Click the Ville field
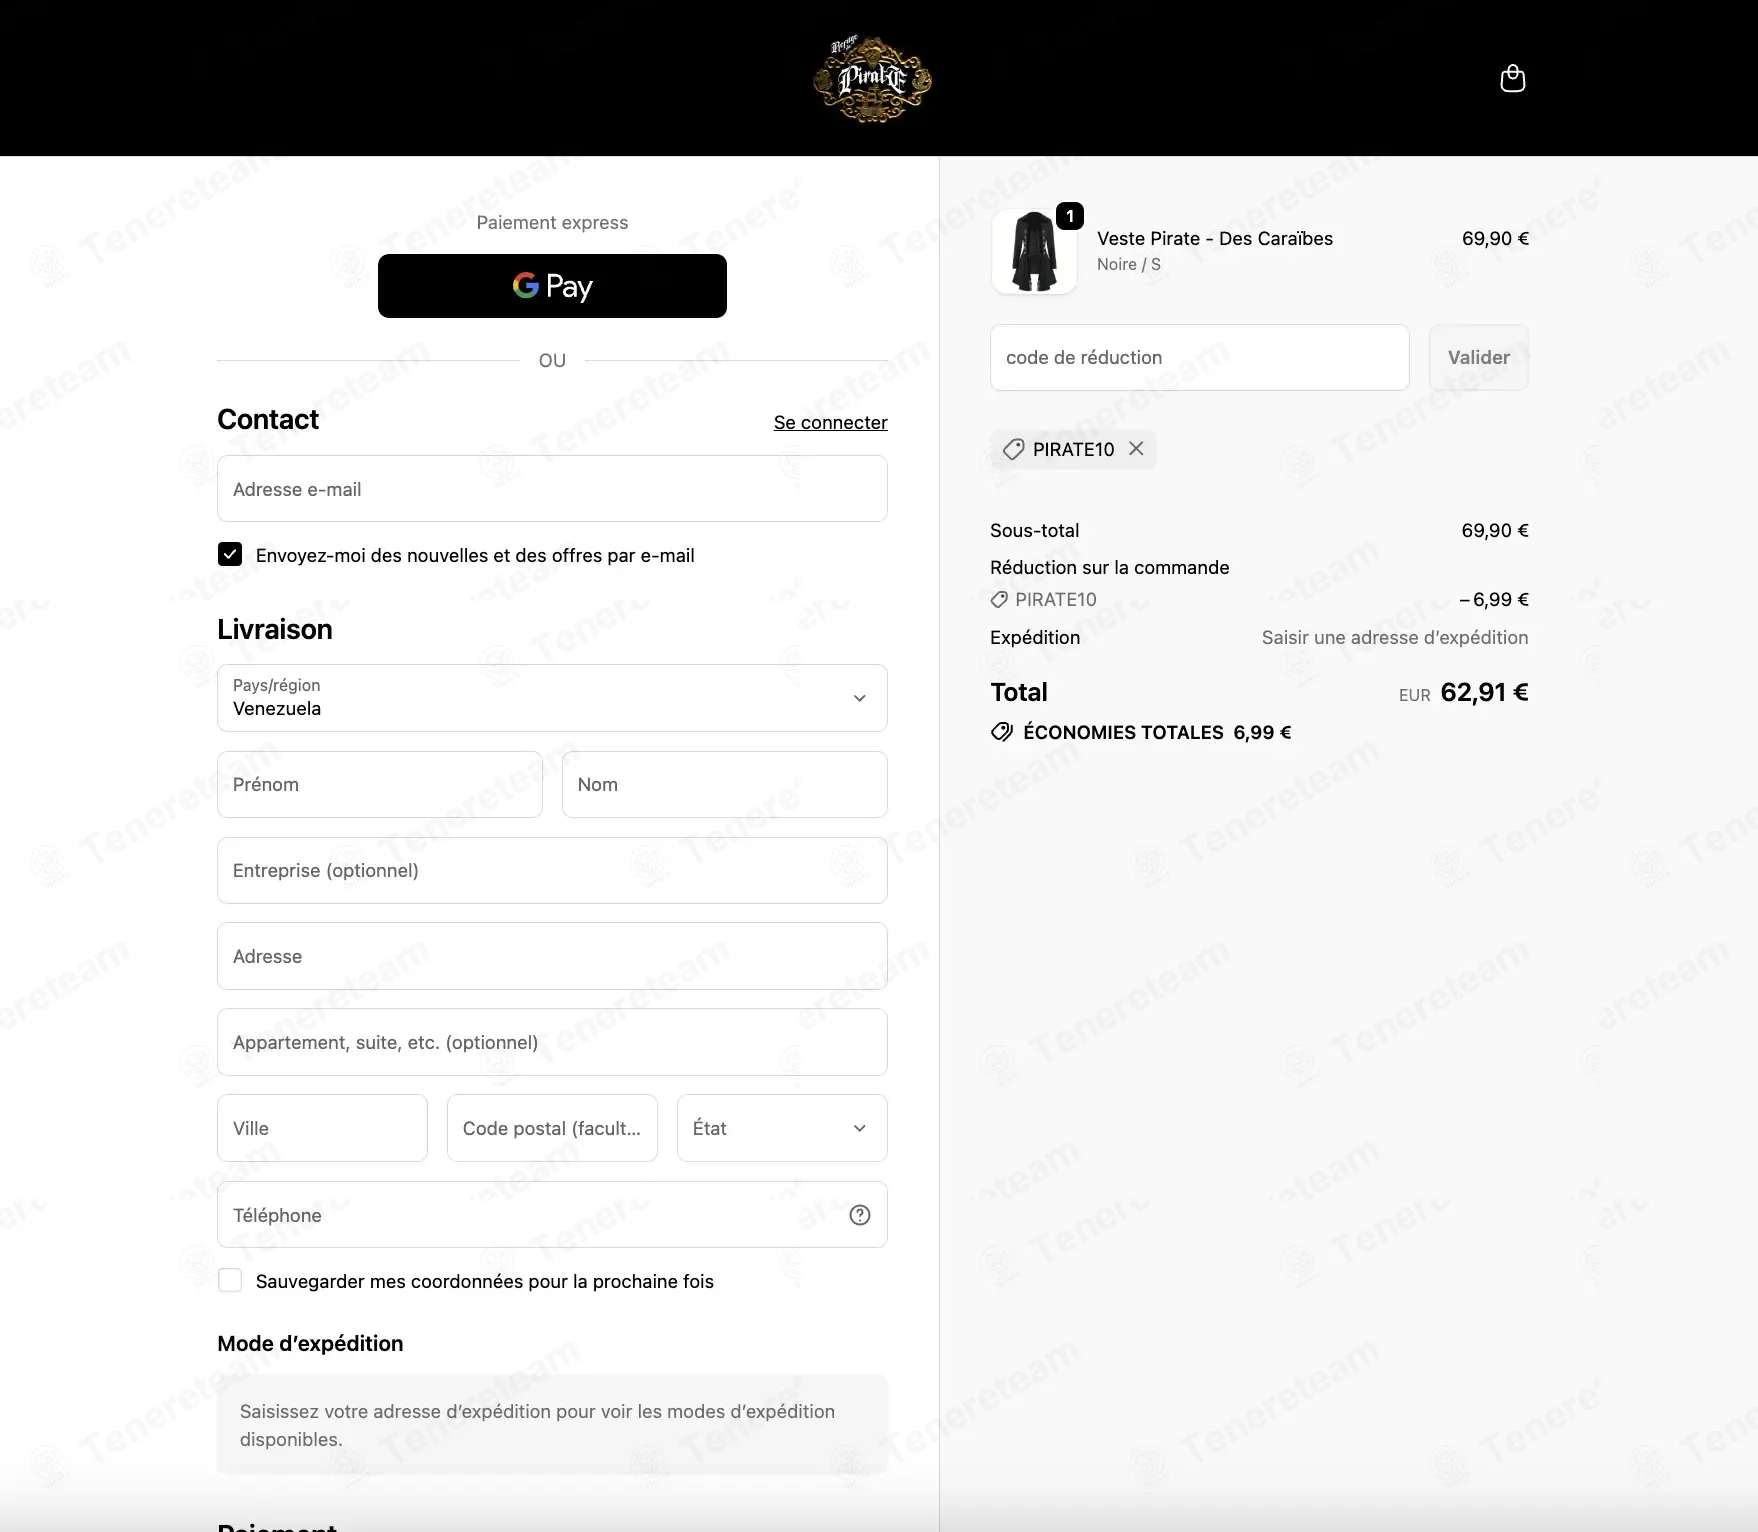The image size is (1758, 1532). pyautogui.click(x=322, y=1128)
